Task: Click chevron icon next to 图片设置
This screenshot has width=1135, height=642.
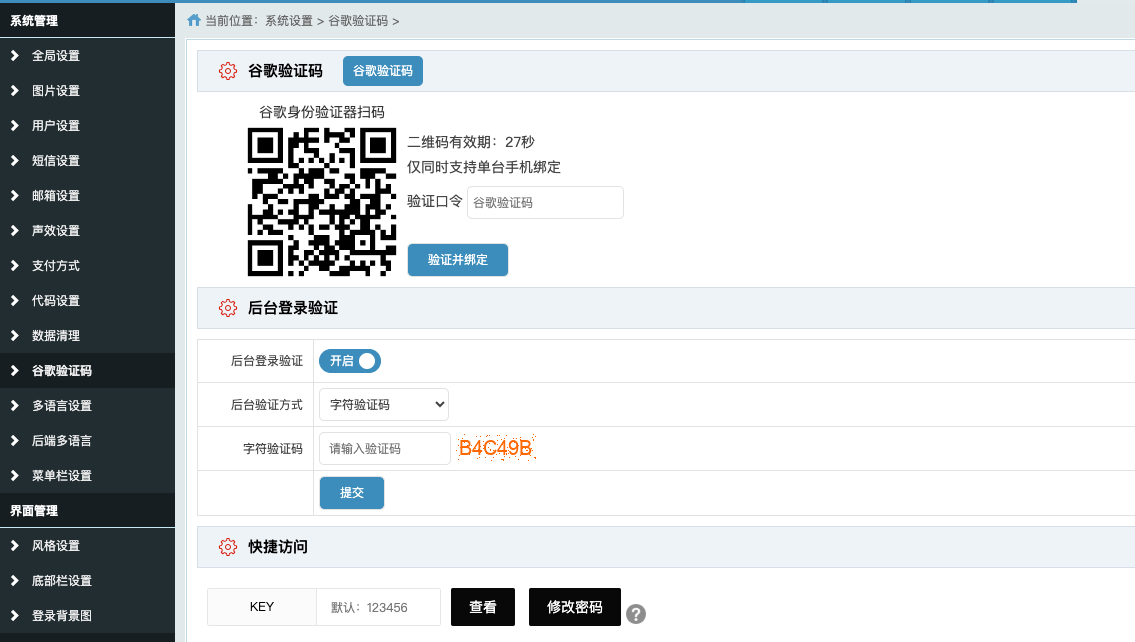Action: pyautogui.click(x=14, y=90)
